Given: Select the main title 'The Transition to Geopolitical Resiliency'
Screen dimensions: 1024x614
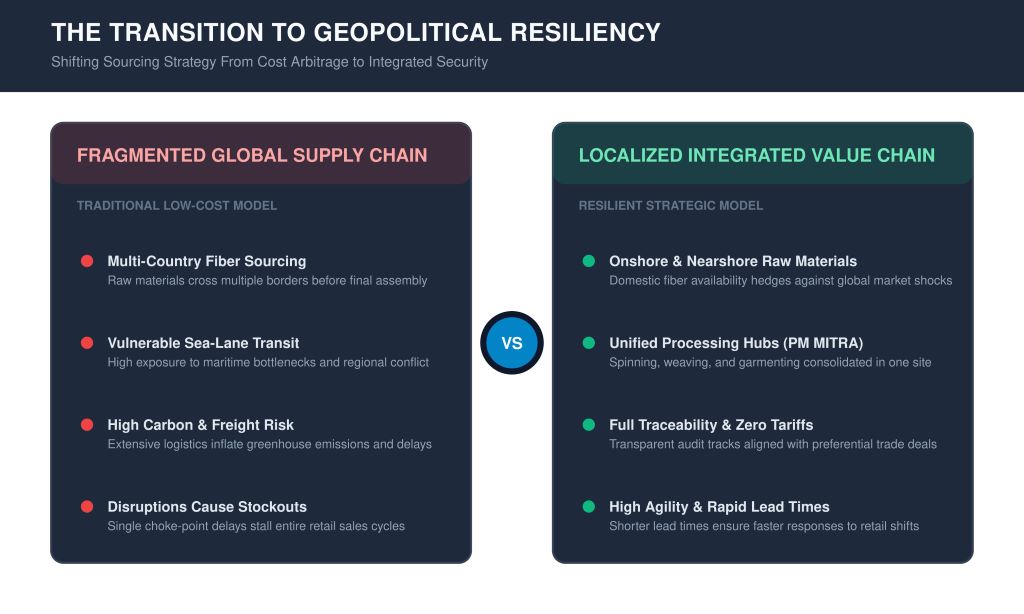Looking at the screenshot, I should 356,32.
